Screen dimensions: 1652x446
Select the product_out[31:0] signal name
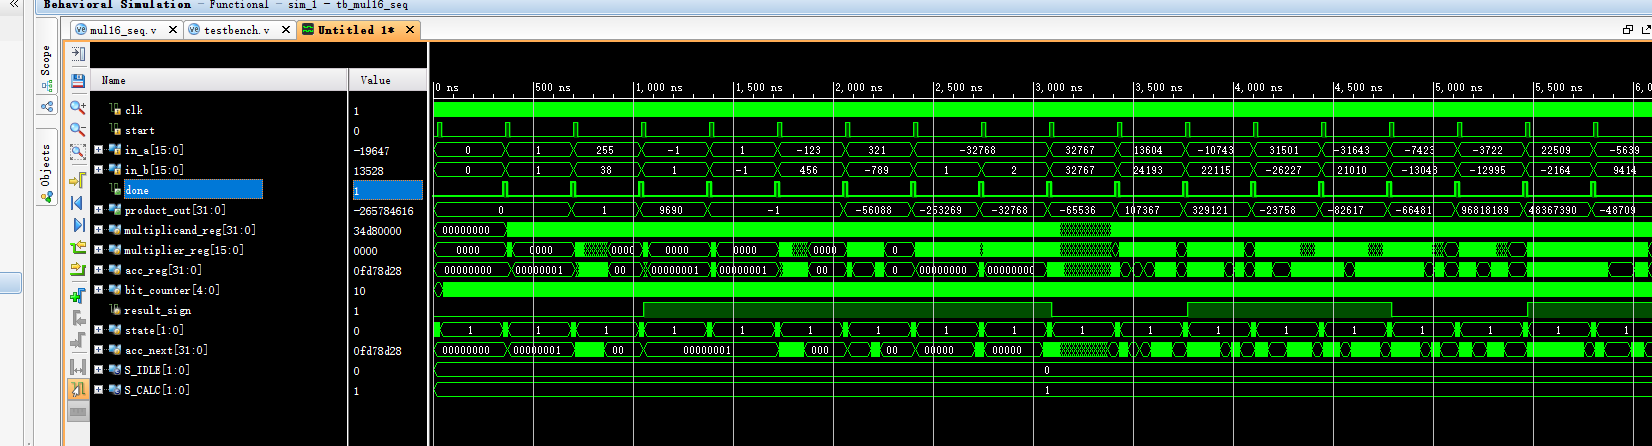pyautogui.click(x=175, y=210)
